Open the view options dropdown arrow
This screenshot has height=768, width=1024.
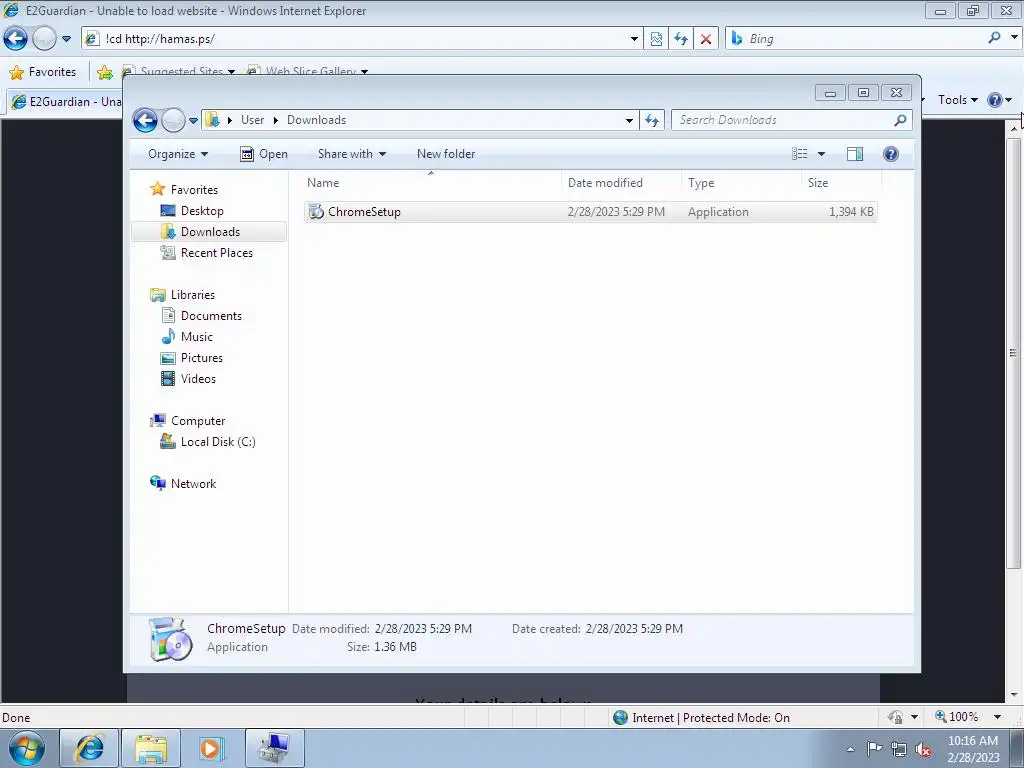click(822, 154)
